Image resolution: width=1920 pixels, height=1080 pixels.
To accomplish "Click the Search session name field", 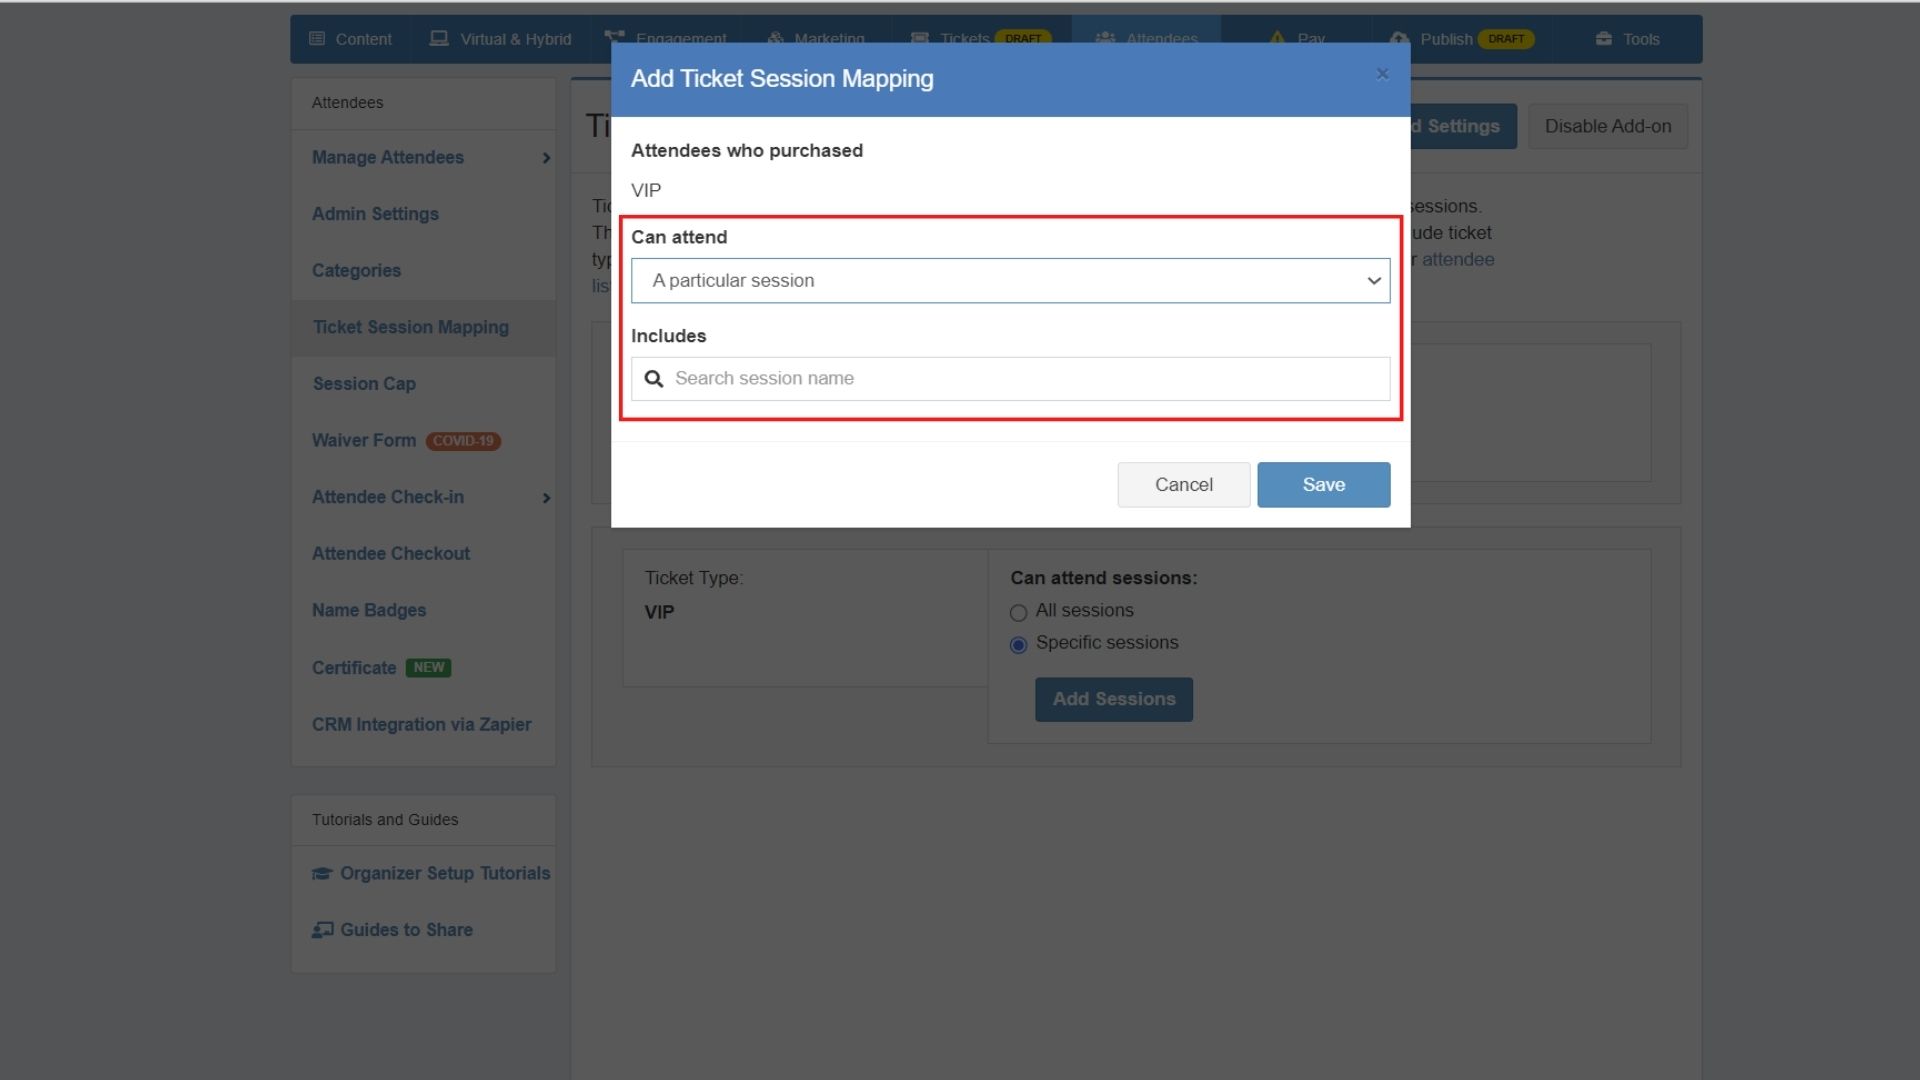I will point(1010,379).
